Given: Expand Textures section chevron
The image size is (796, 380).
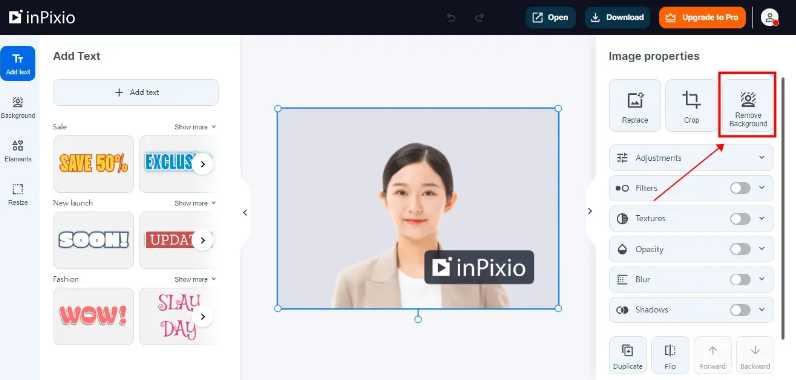Looking at the screenshot, I should pos(761,218).
